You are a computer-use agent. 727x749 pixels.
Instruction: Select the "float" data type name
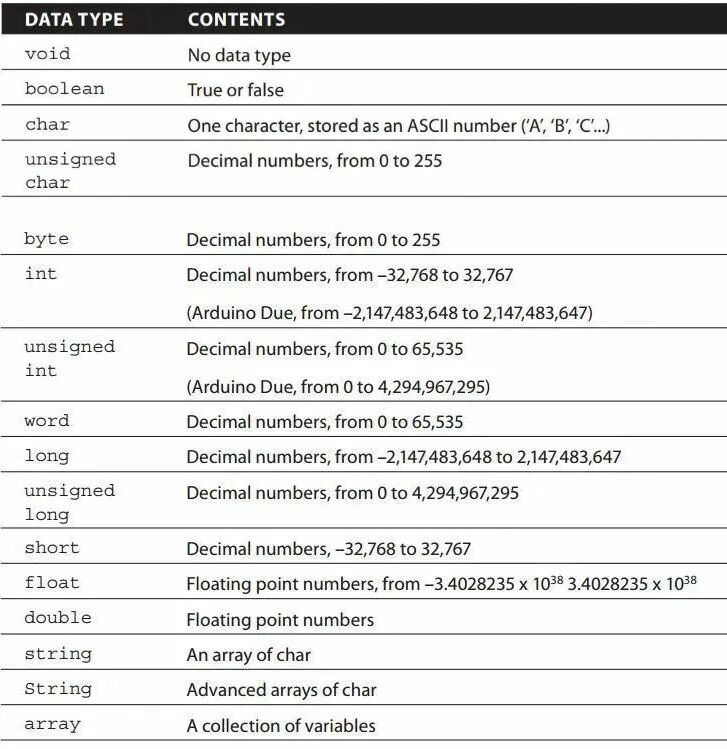(52, 582)
